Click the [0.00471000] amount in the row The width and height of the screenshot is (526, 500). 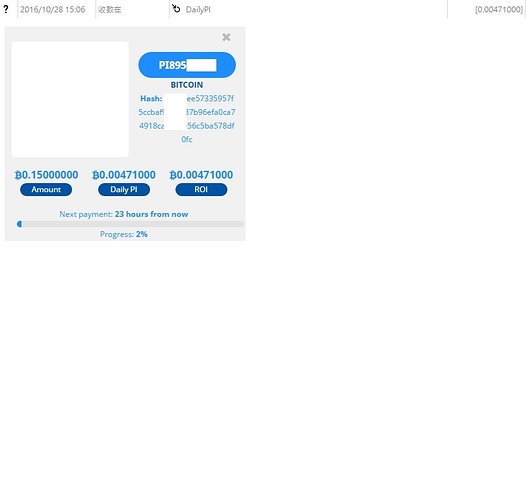click(499, 9)
